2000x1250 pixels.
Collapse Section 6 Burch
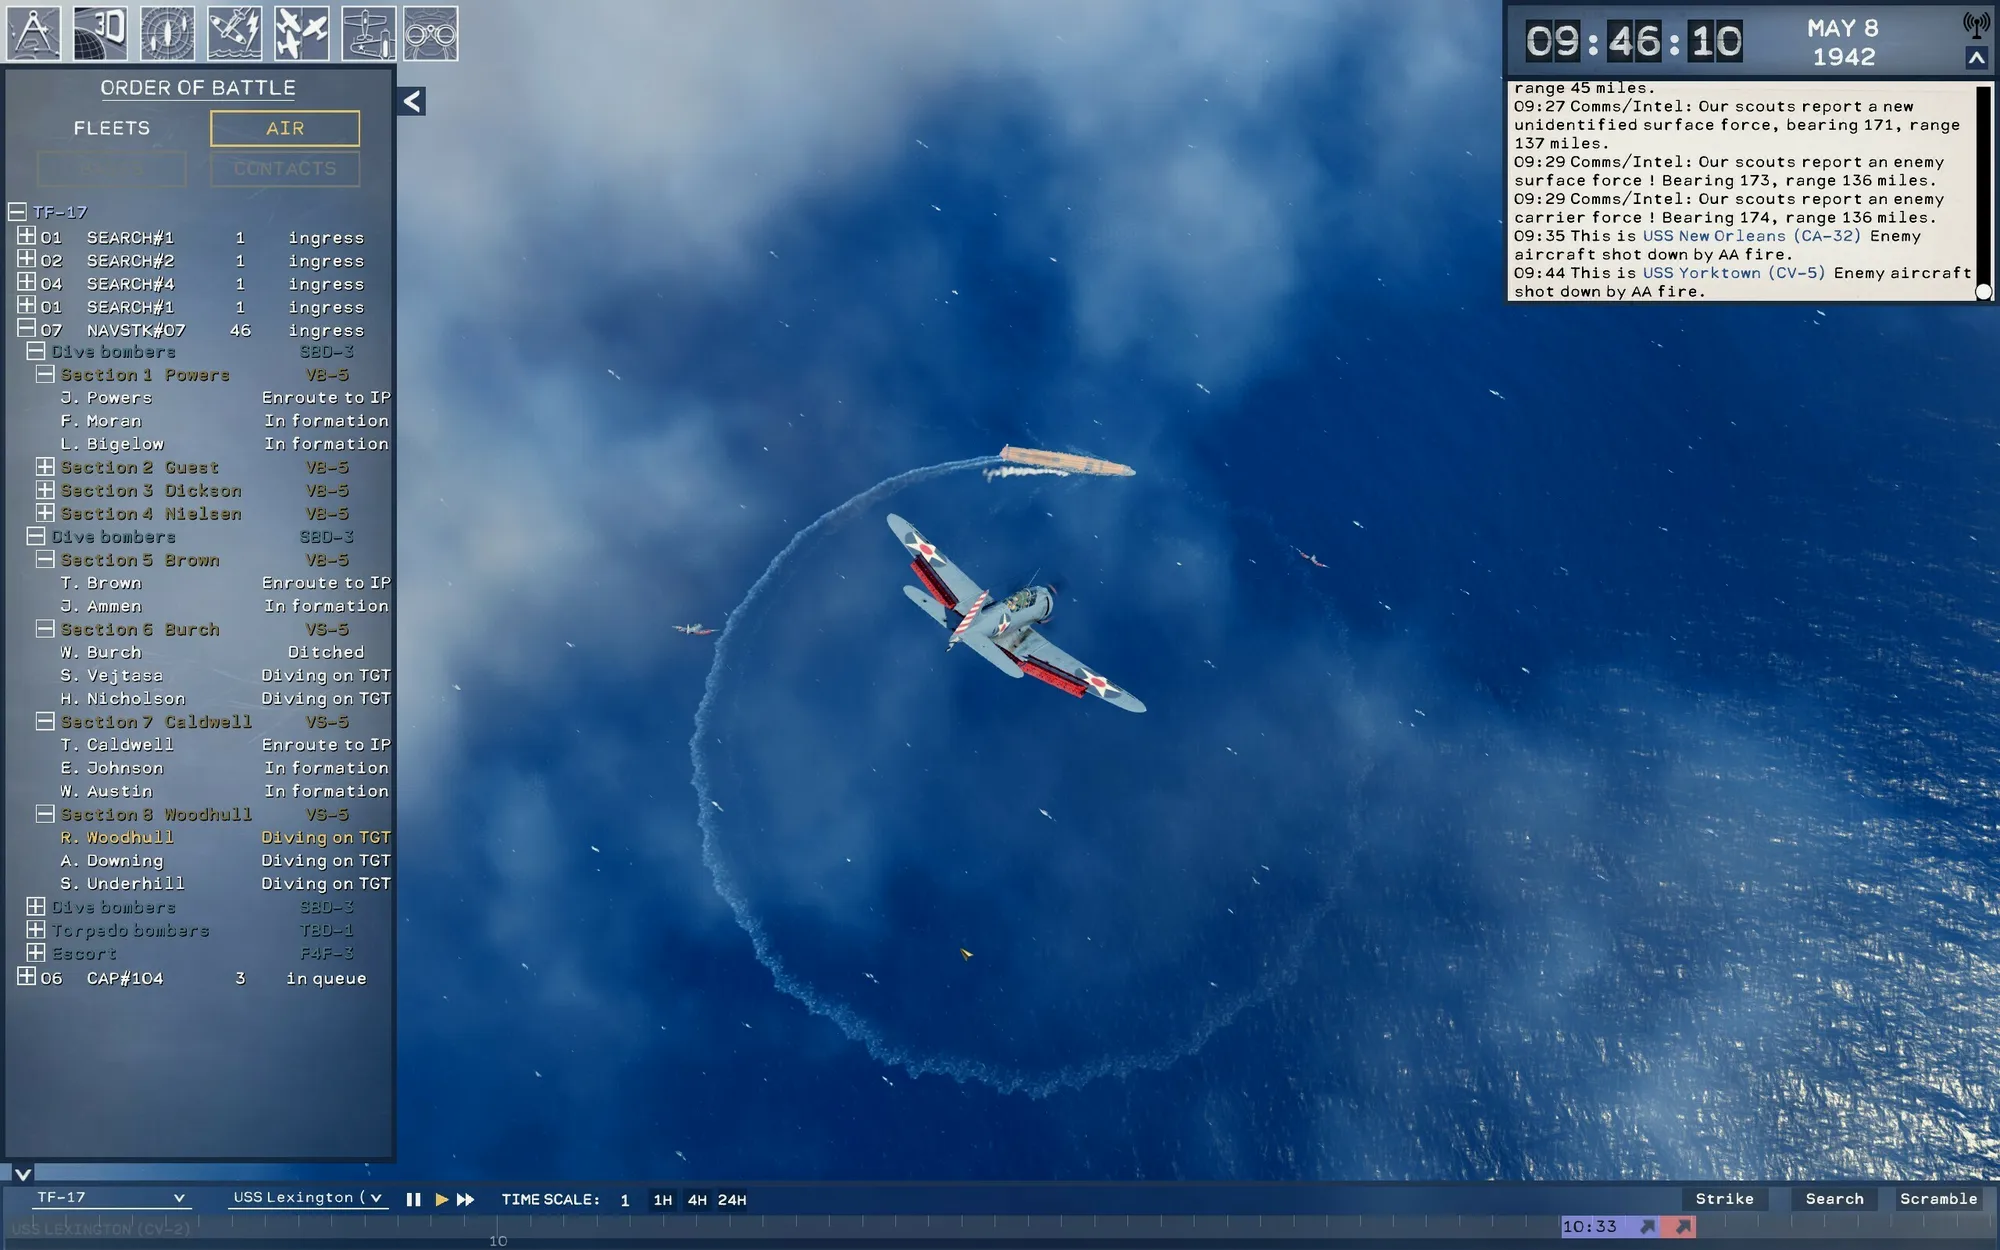(45, 629)
